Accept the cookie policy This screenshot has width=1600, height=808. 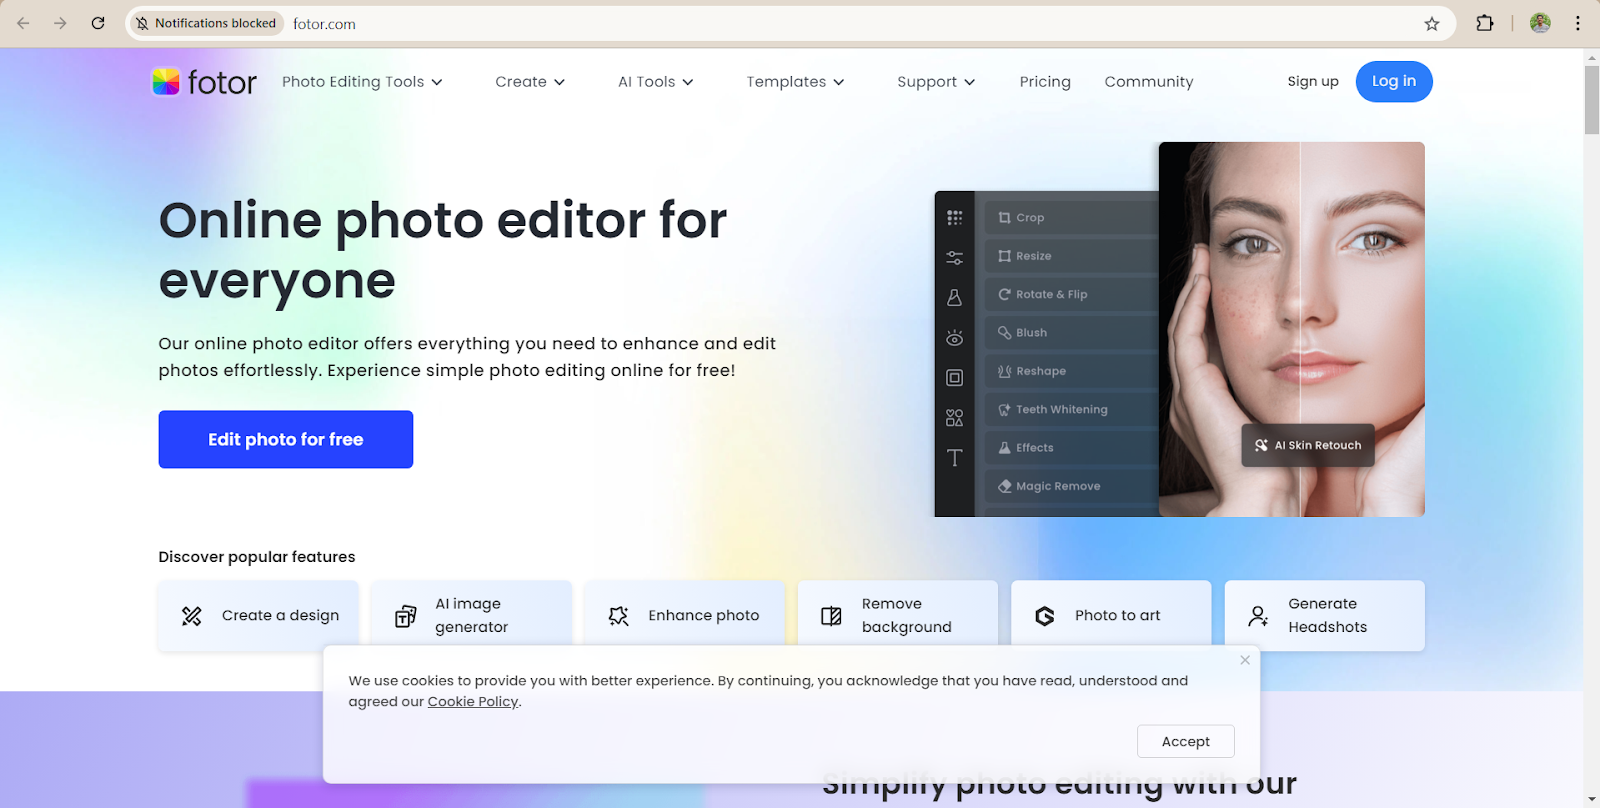coord(1186,742)
